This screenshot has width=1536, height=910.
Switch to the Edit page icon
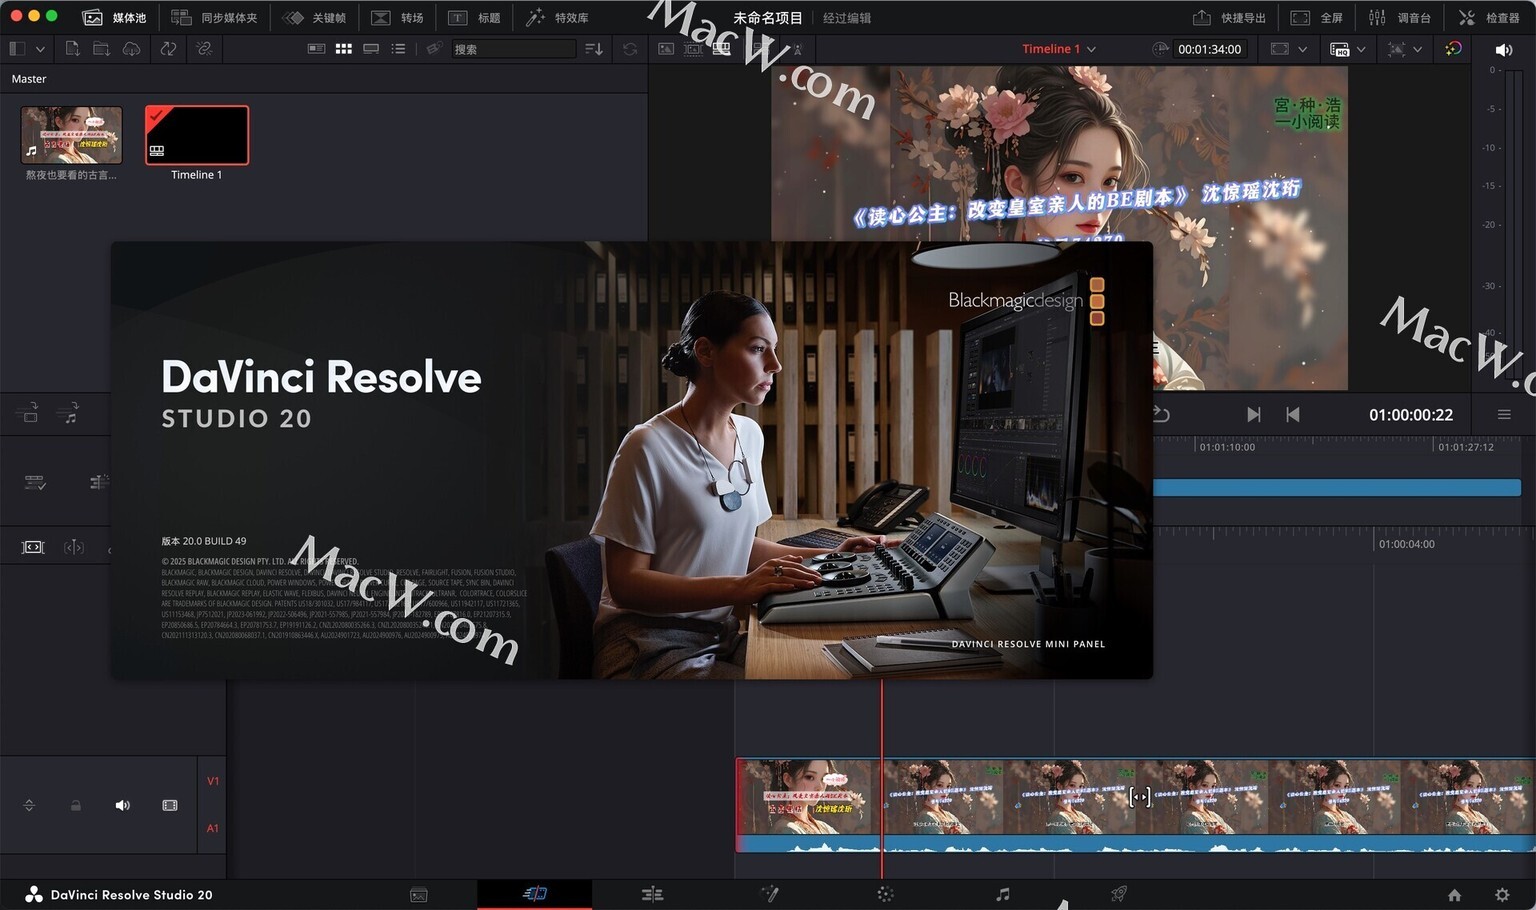coord(652,894)
